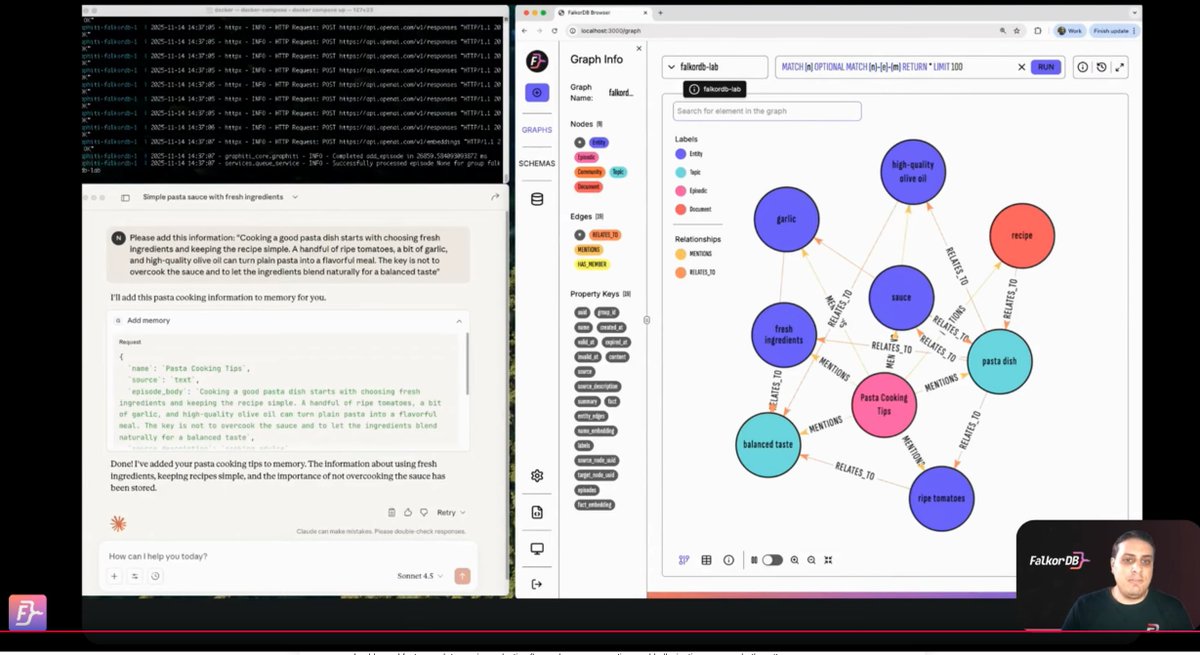
Task: Click the purple create graph button
Action: (x=537, y=93)
